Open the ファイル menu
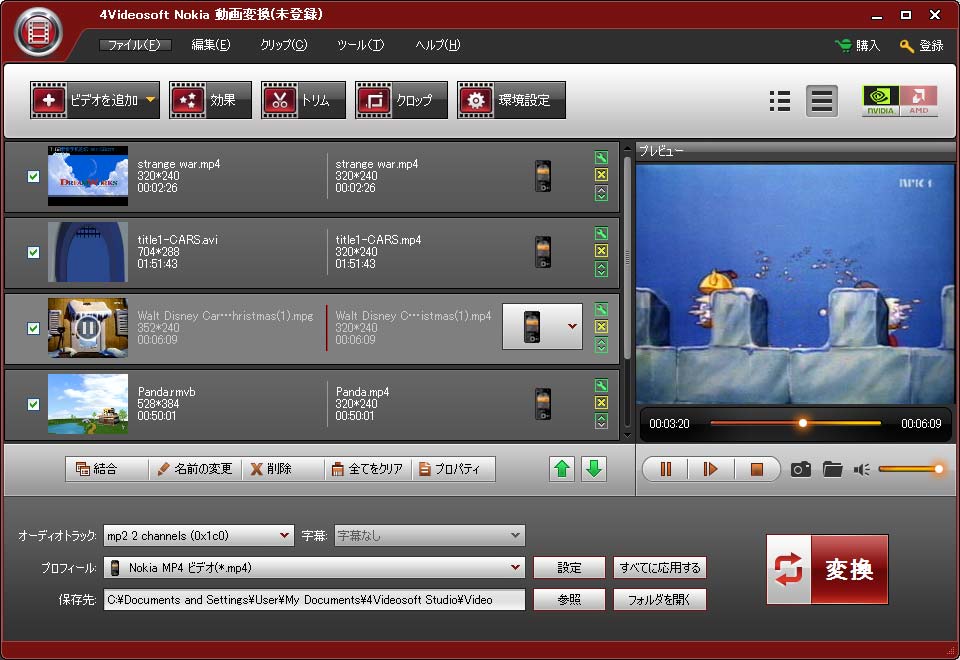 [134, 45]
